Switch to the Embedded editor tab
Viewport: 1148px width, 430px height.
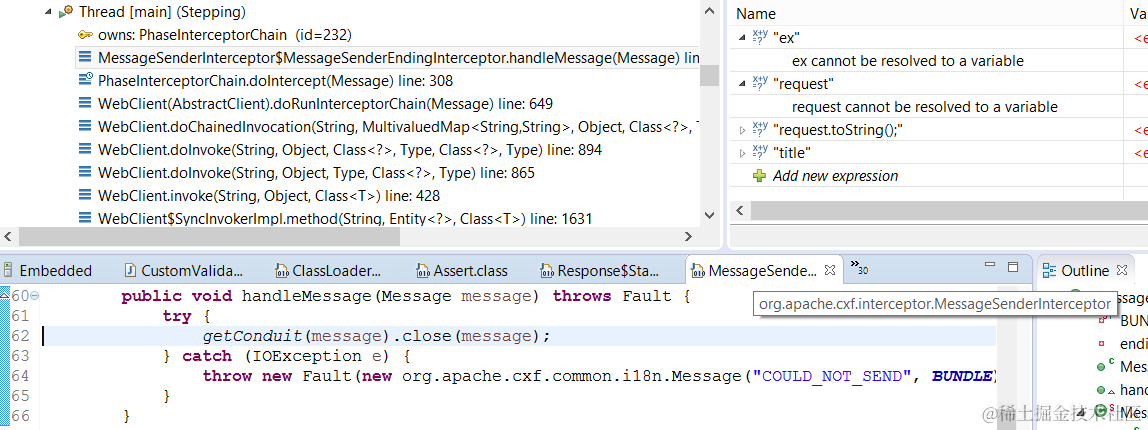[47, 270]
